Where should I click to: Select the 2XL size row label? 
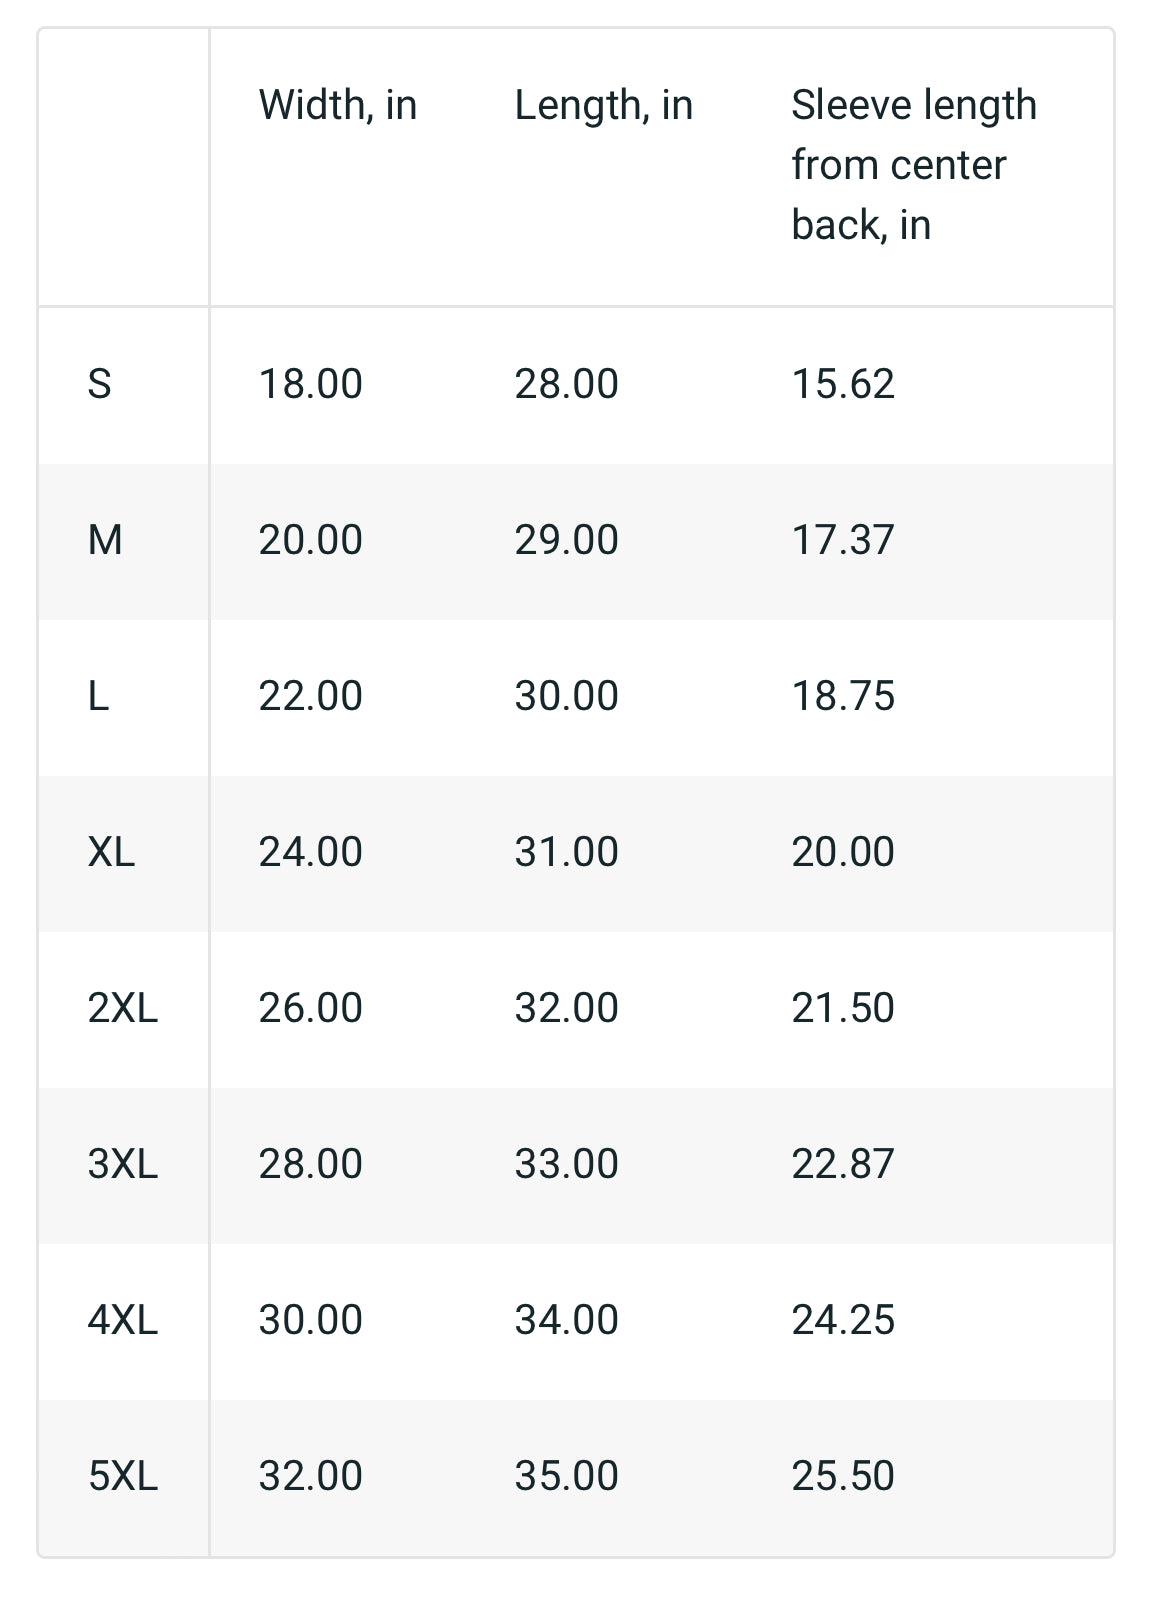[x=123, y=1008]
